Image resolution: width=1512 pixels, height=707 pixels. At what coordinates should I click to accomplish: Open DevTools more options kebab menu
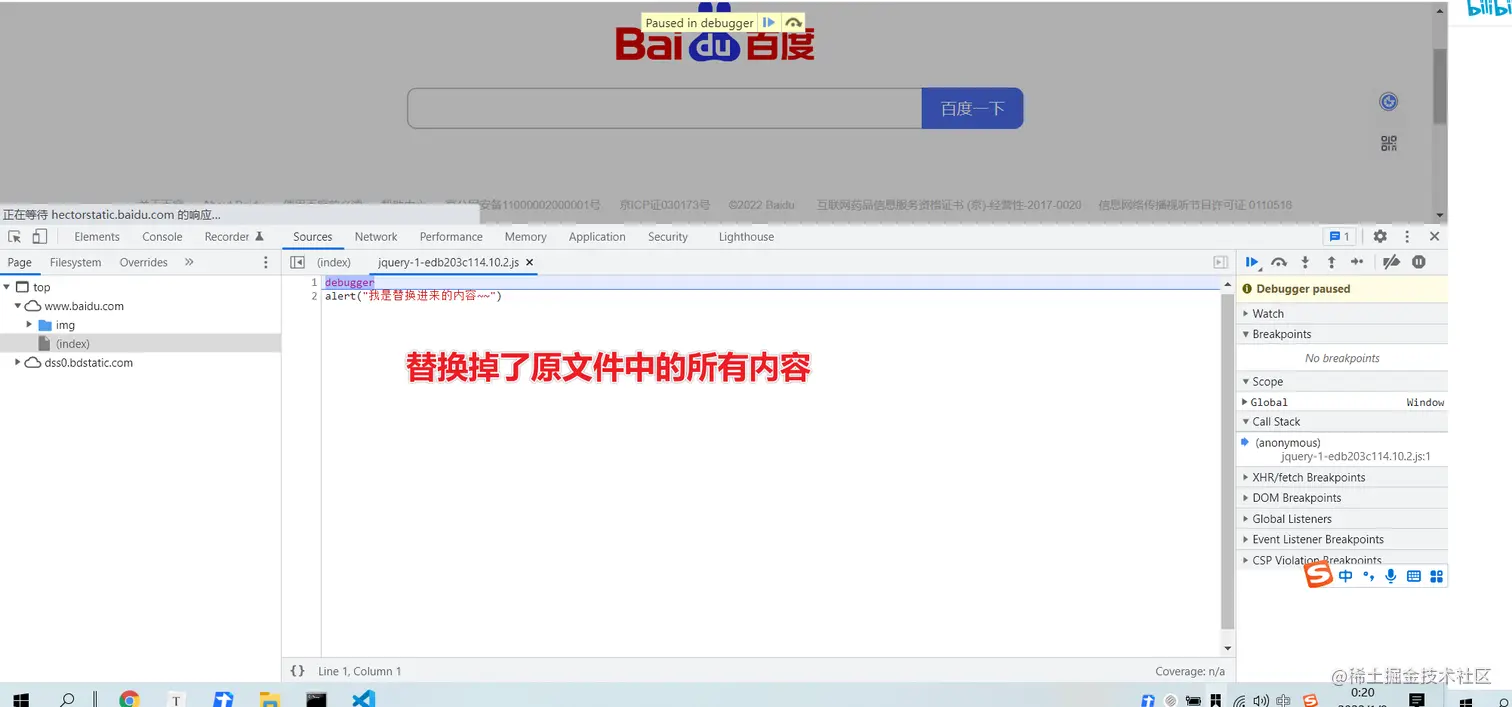1407,237
